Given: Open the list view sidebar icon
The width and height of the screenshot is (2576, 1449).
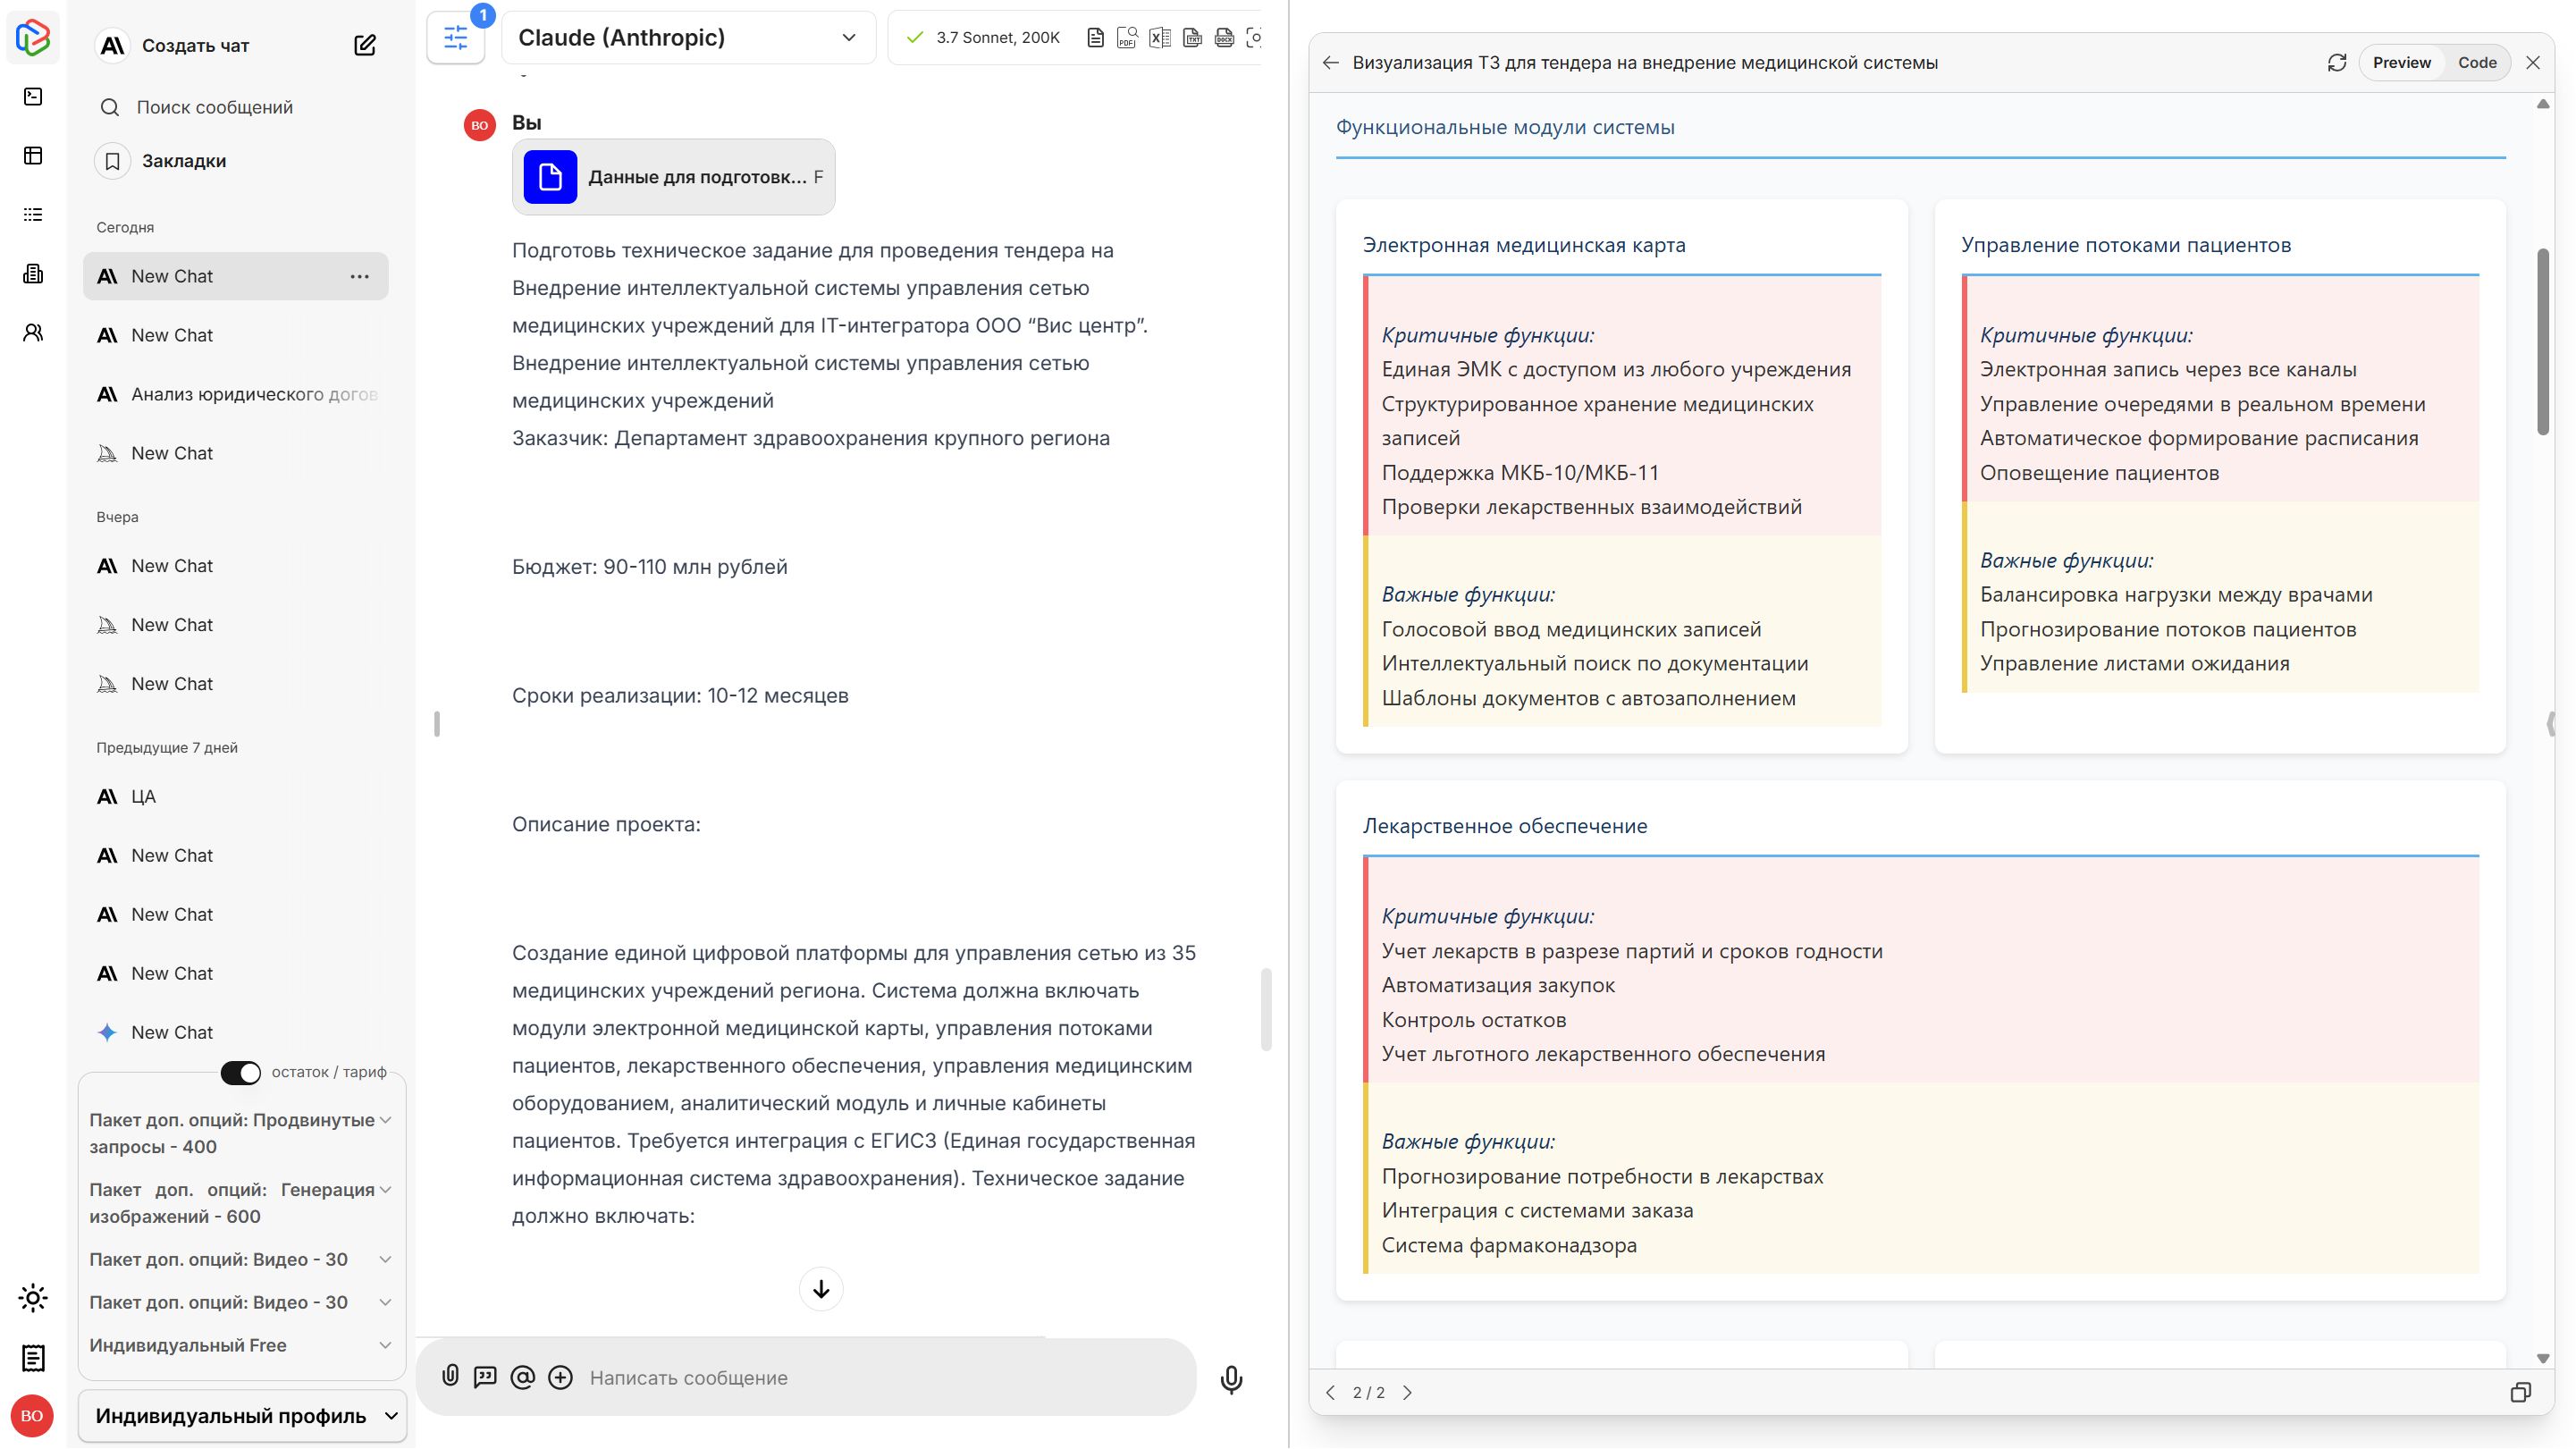Looking at the screenshot, I should 33,214.
